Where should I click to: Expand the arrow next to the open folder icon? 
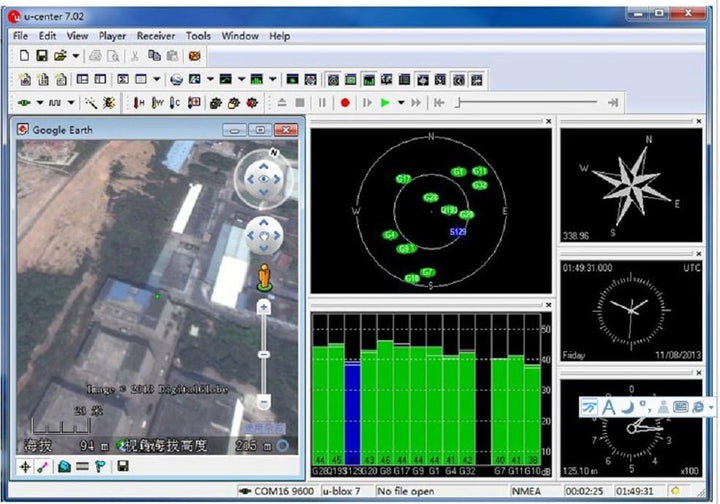tap(76, 56)
